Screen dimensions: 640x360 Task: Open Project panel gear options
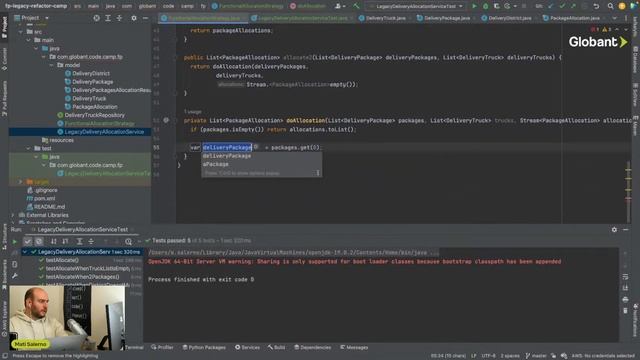134,18
